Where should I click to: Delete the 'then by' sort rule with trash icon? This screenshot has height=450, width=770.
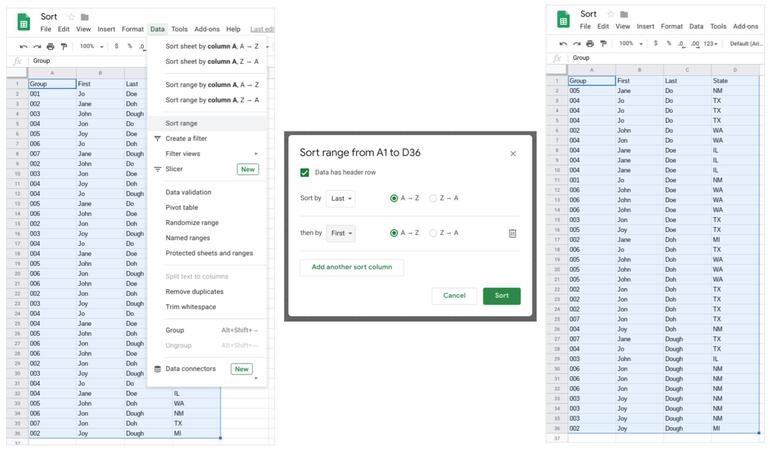tap(512, 233)
